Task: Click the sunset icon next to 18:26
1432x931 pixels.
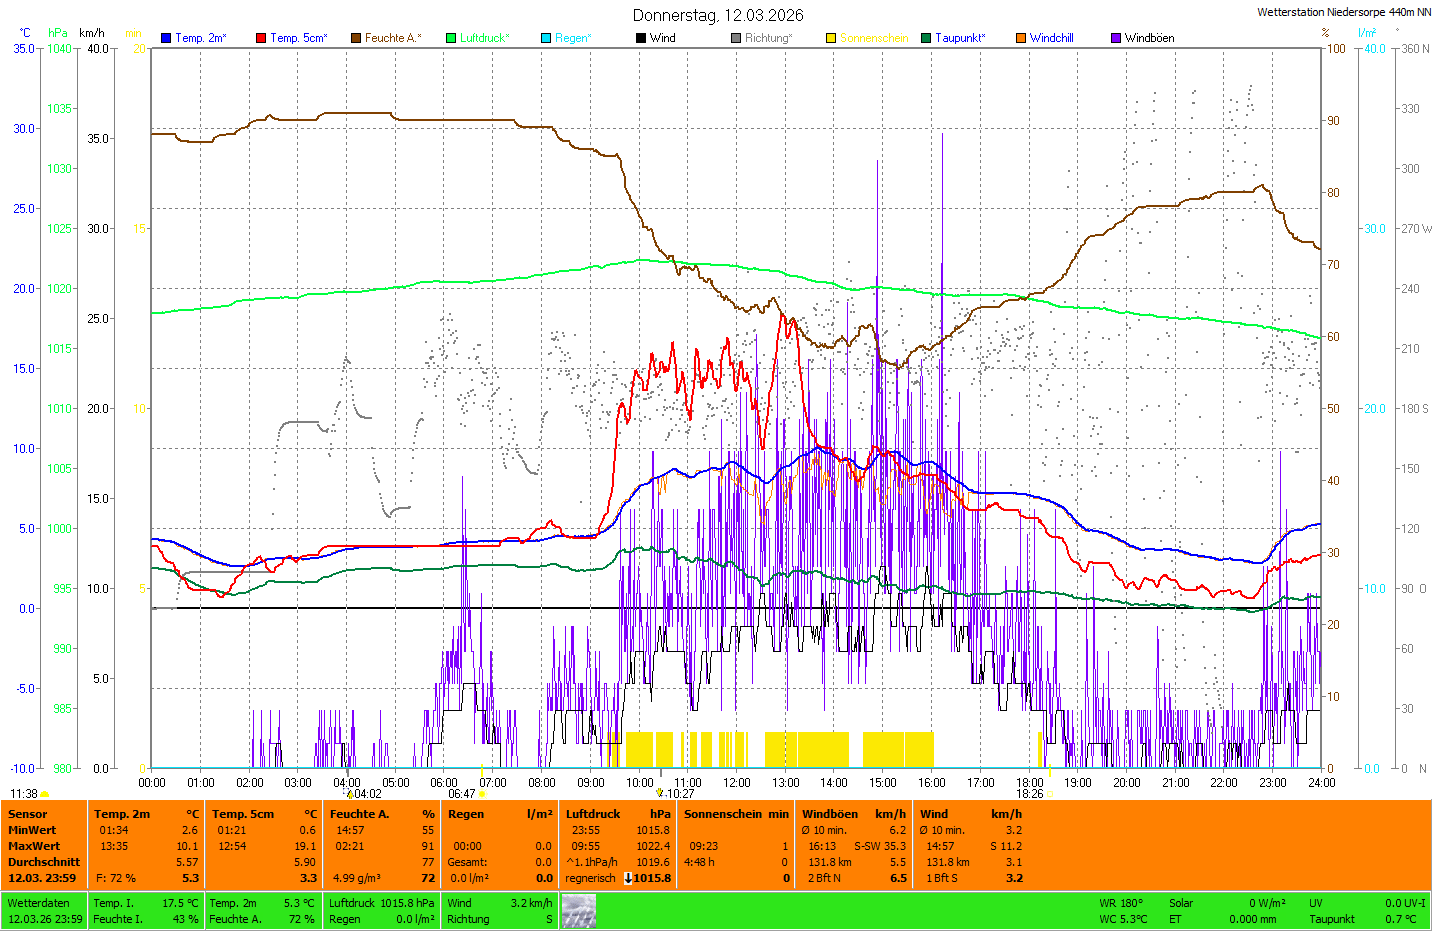Action: (1050, 794)
